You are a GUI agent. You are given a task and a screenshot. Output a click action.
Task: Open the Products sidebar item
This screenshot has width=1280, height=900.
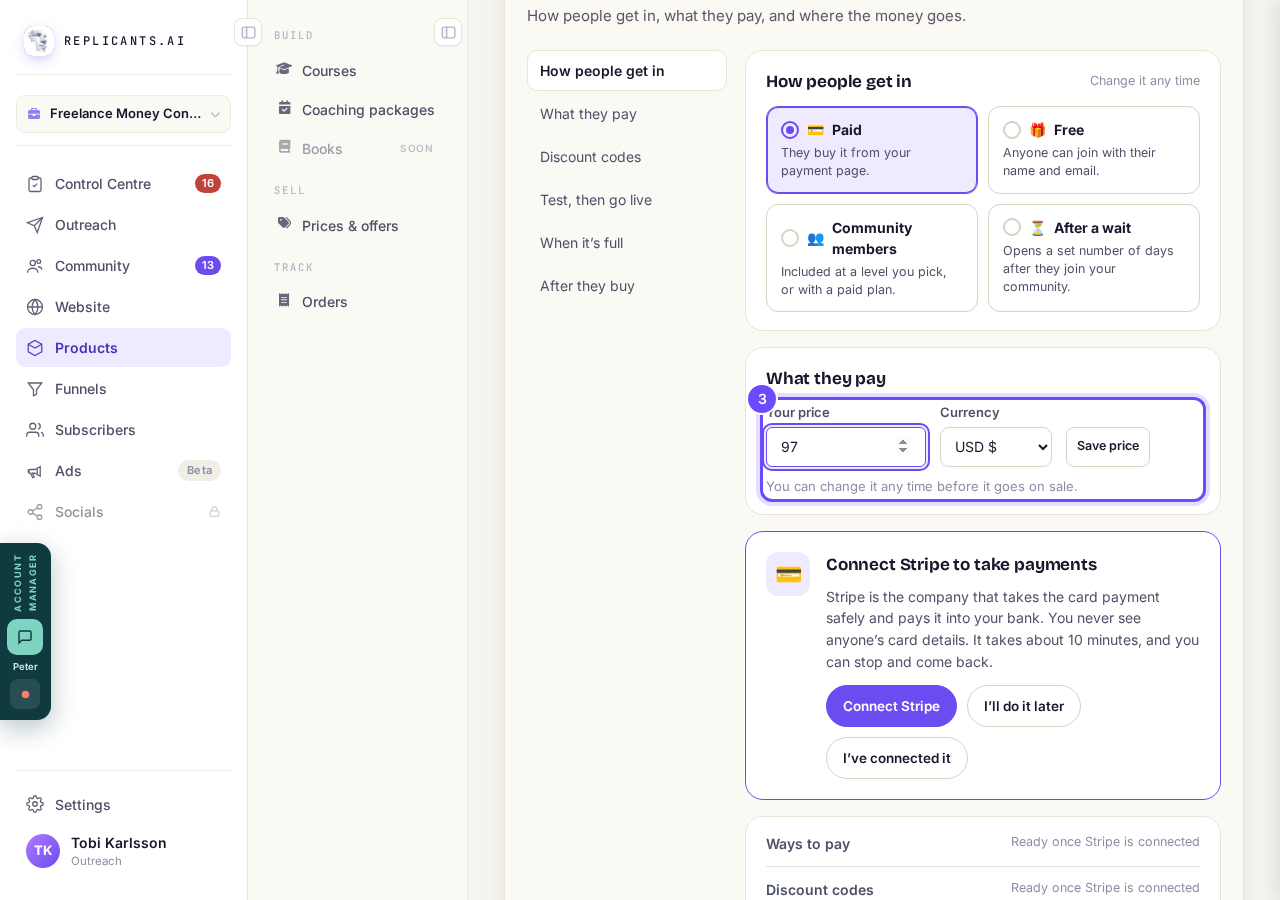(123, 348)
